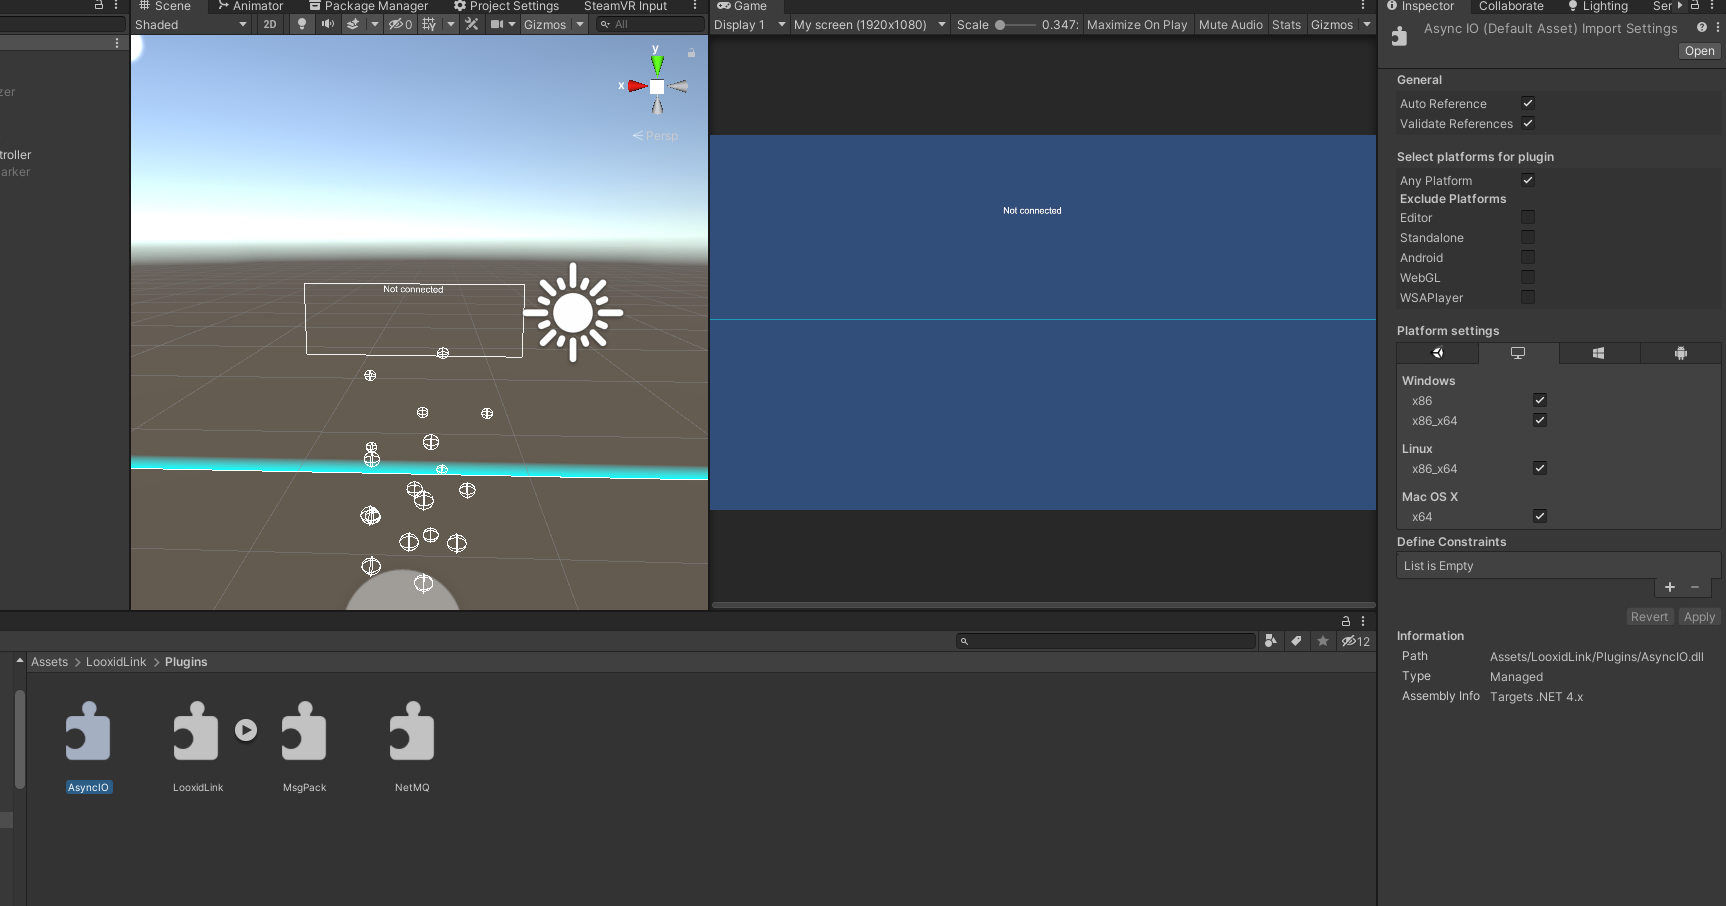Open Game panel three-dot options menu
The height and width of the screenshot is (906, 1726).
[x=1363, y=5]
